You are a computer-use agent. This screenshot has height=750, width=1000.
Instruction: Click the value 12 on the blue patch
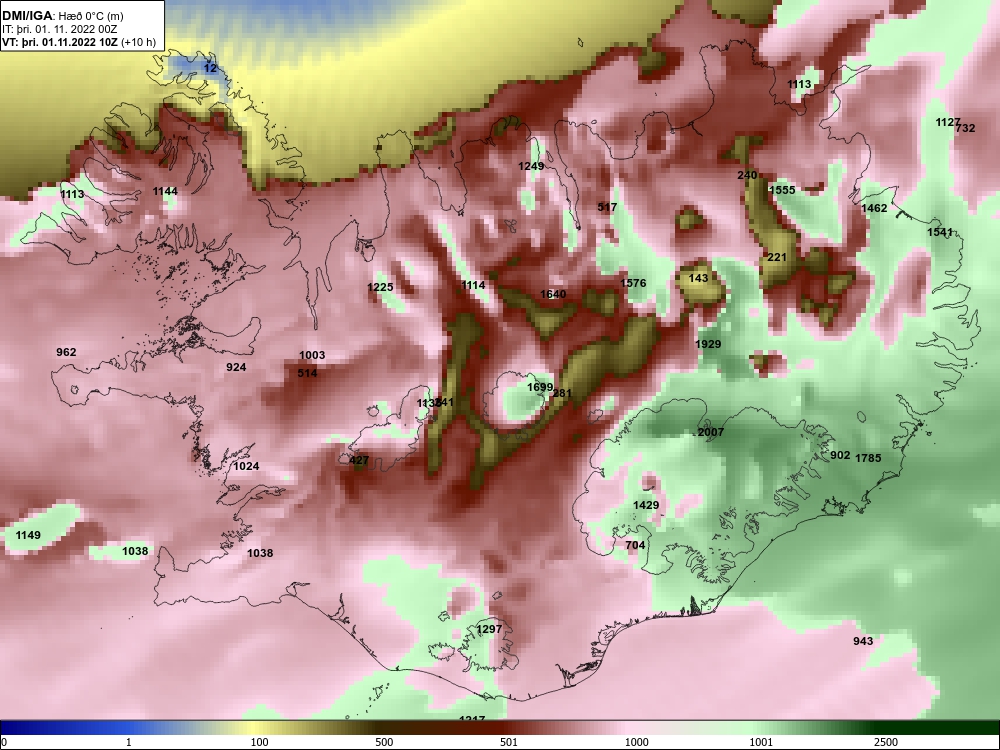pyautogui.click(x=210, y=68)
